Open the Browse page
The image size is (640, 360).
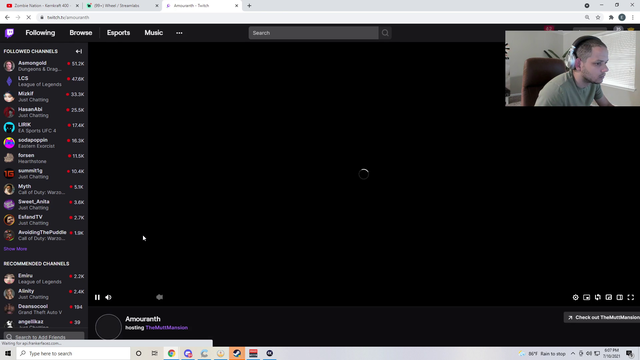pos(81,33)
